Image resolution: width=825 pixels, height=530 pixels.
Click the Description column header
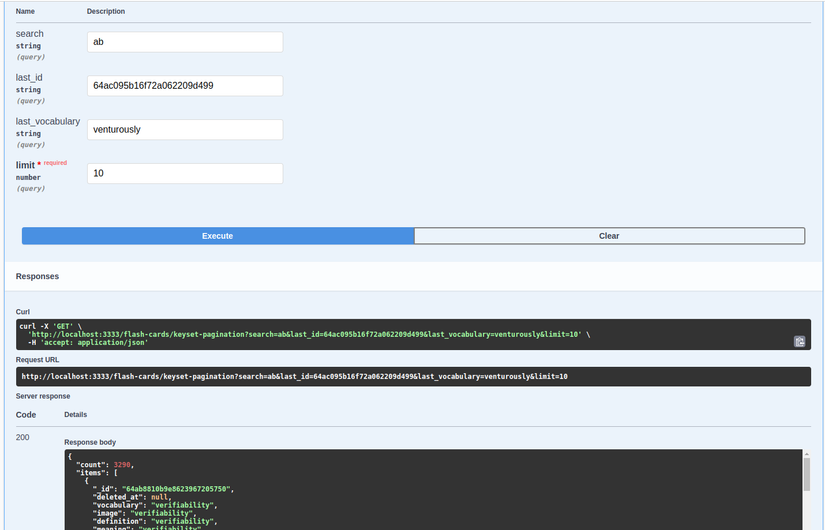pyautogui.click(x=106, y=11)
